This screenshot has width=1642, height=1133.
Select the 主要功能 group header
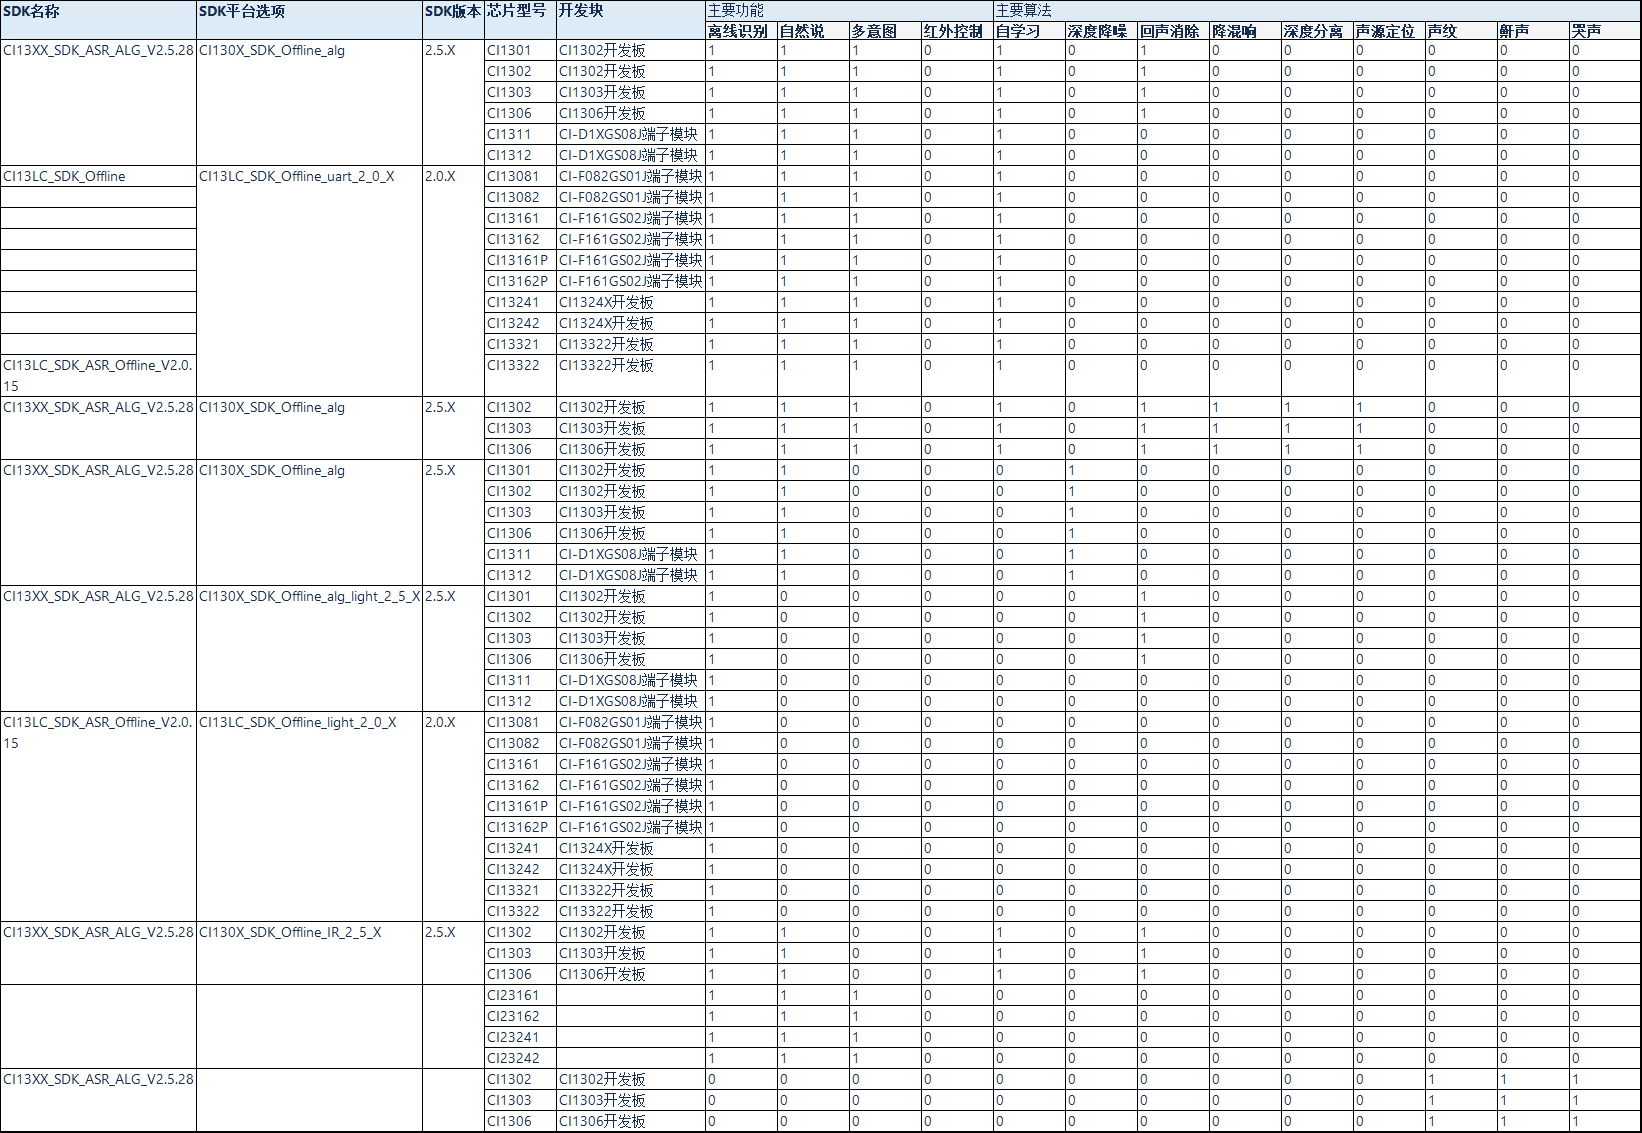coord(849,10)
